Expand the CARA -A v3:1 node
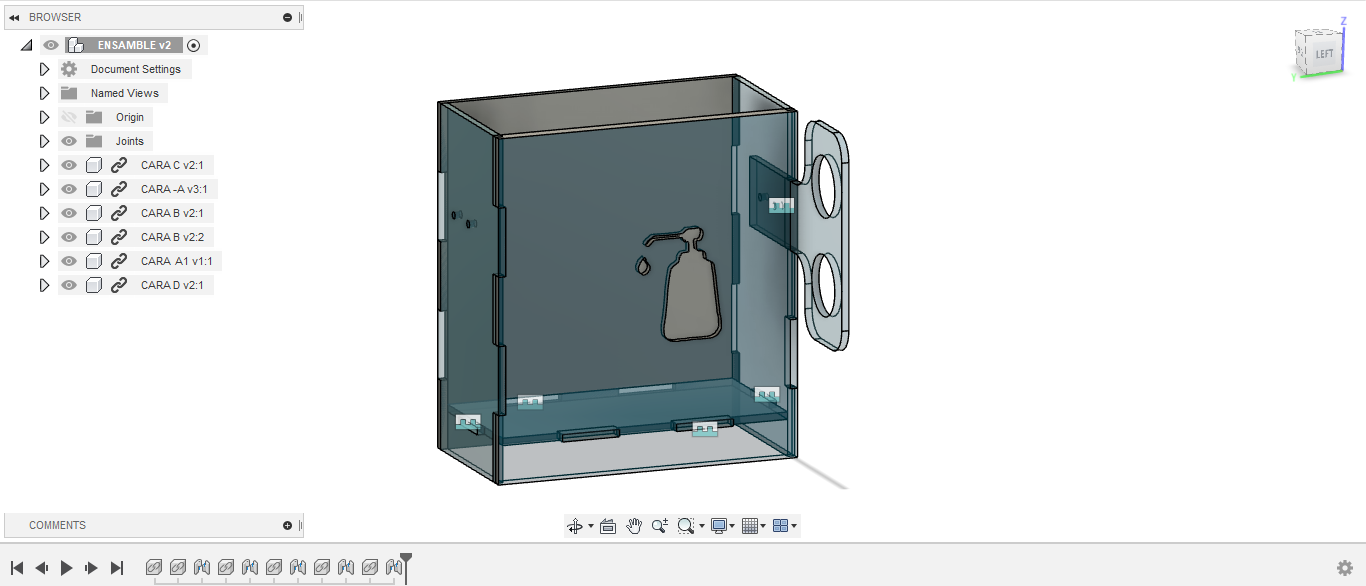The width and height of the screenshot is (1366, 586). click(44, 189)
